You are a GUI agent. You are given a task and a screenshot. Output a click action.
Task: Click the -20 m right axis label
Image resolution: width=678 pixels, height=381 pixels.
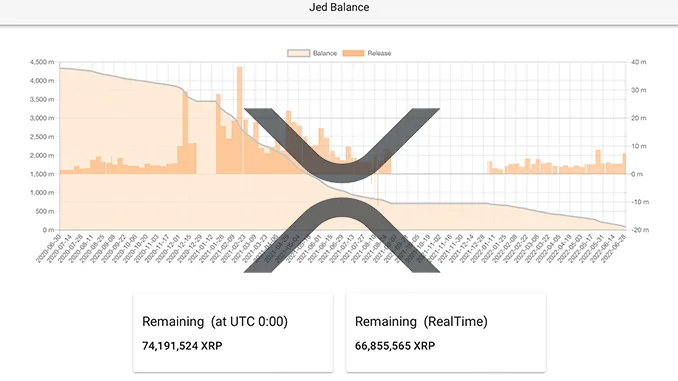click(640, 230)
